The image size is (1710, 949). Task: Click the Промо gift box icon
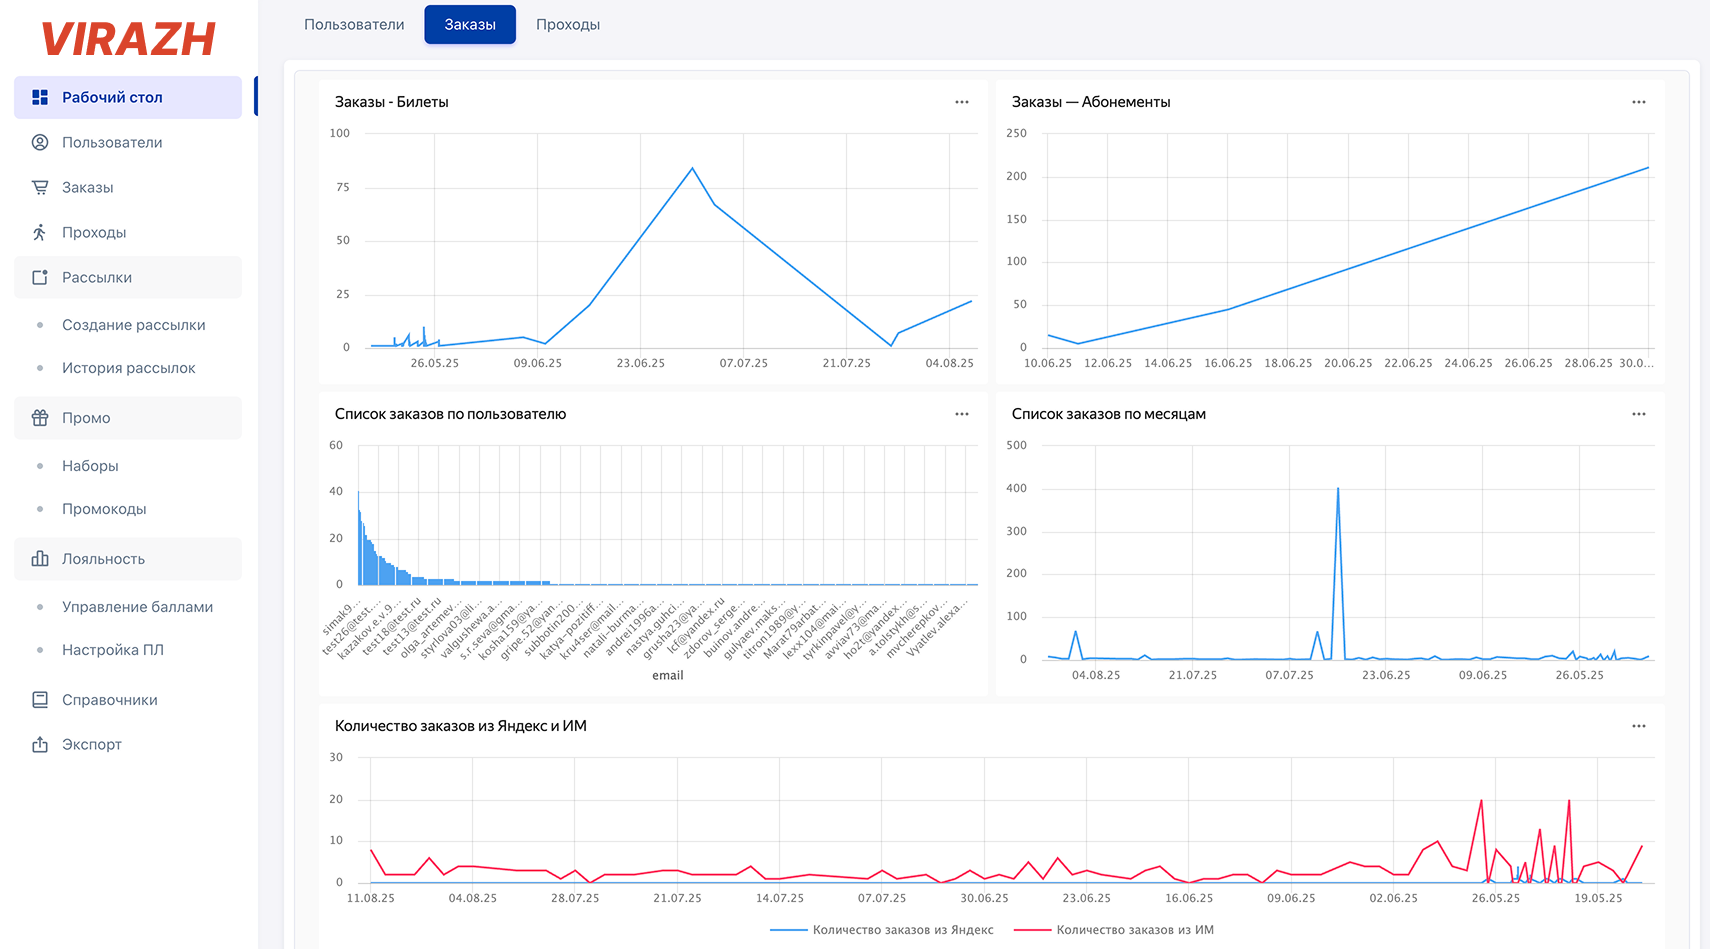40,418
